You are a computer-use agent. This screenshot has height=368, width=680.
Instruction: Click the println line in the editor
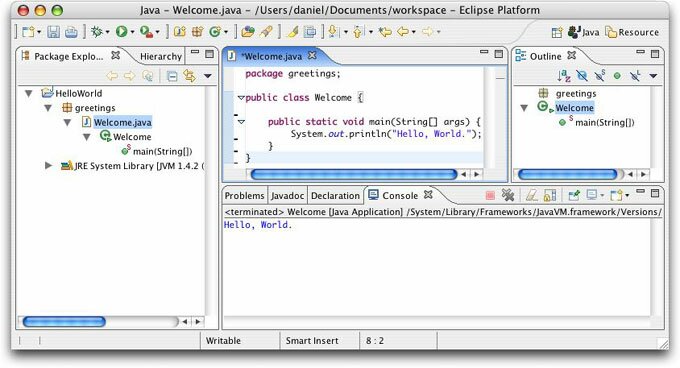click(x=386, y=134)
